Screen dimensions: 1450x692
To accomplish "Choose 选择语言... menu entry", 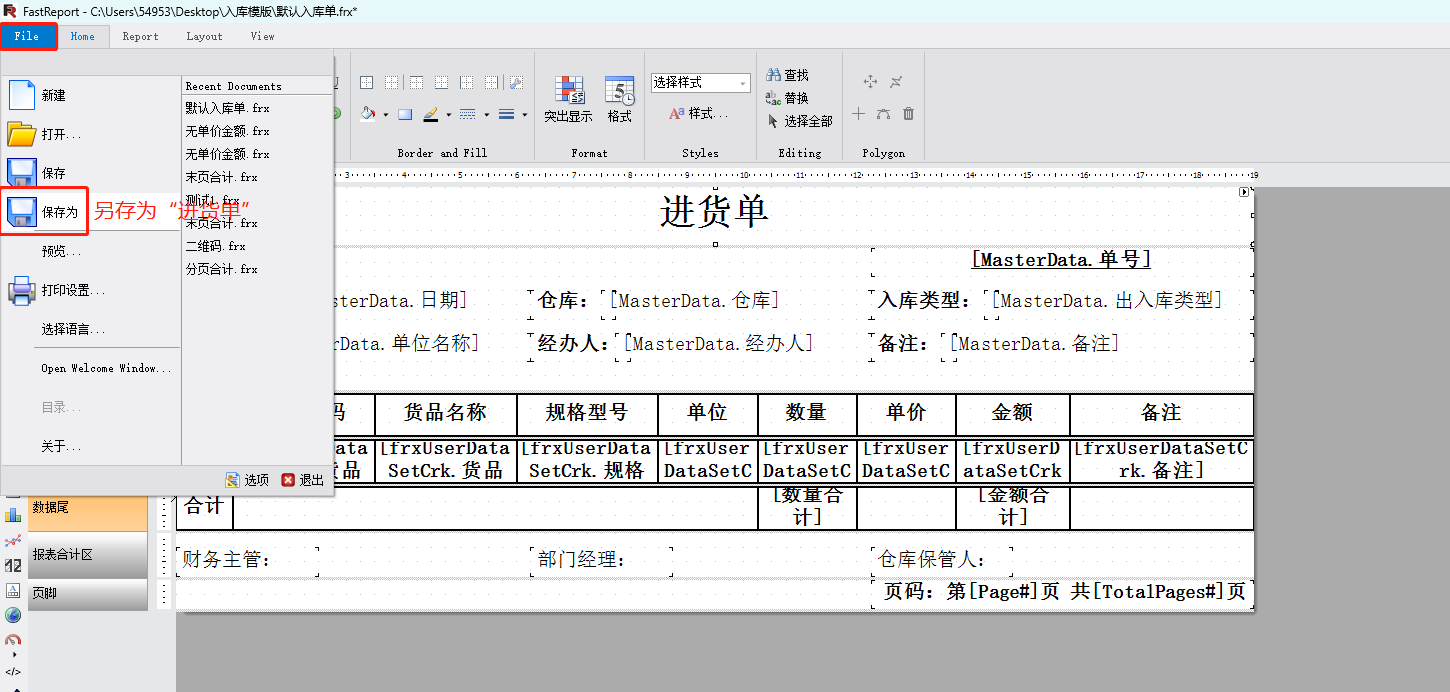I will tap(92, 329).
